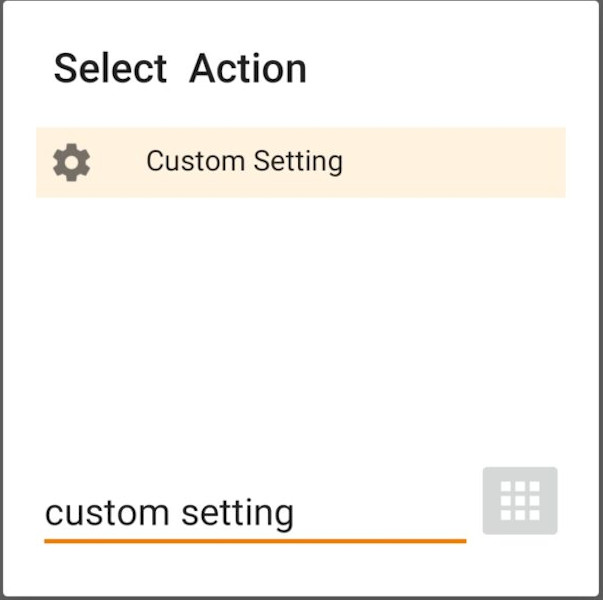Click the Custom Setting label text
This screenshot has width=603, height=600.
tap(244, 161)
